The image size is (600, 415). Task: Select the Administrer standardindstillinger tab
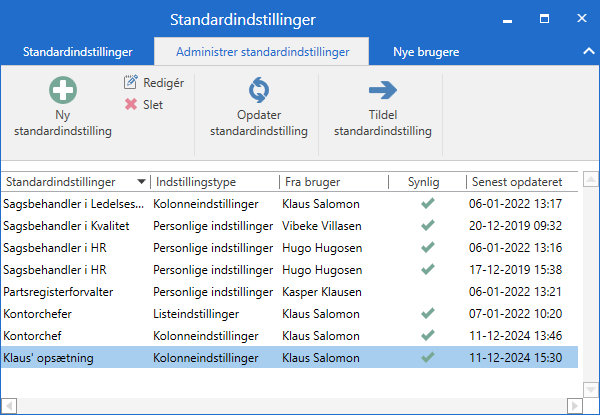click(x=261, y=51)
